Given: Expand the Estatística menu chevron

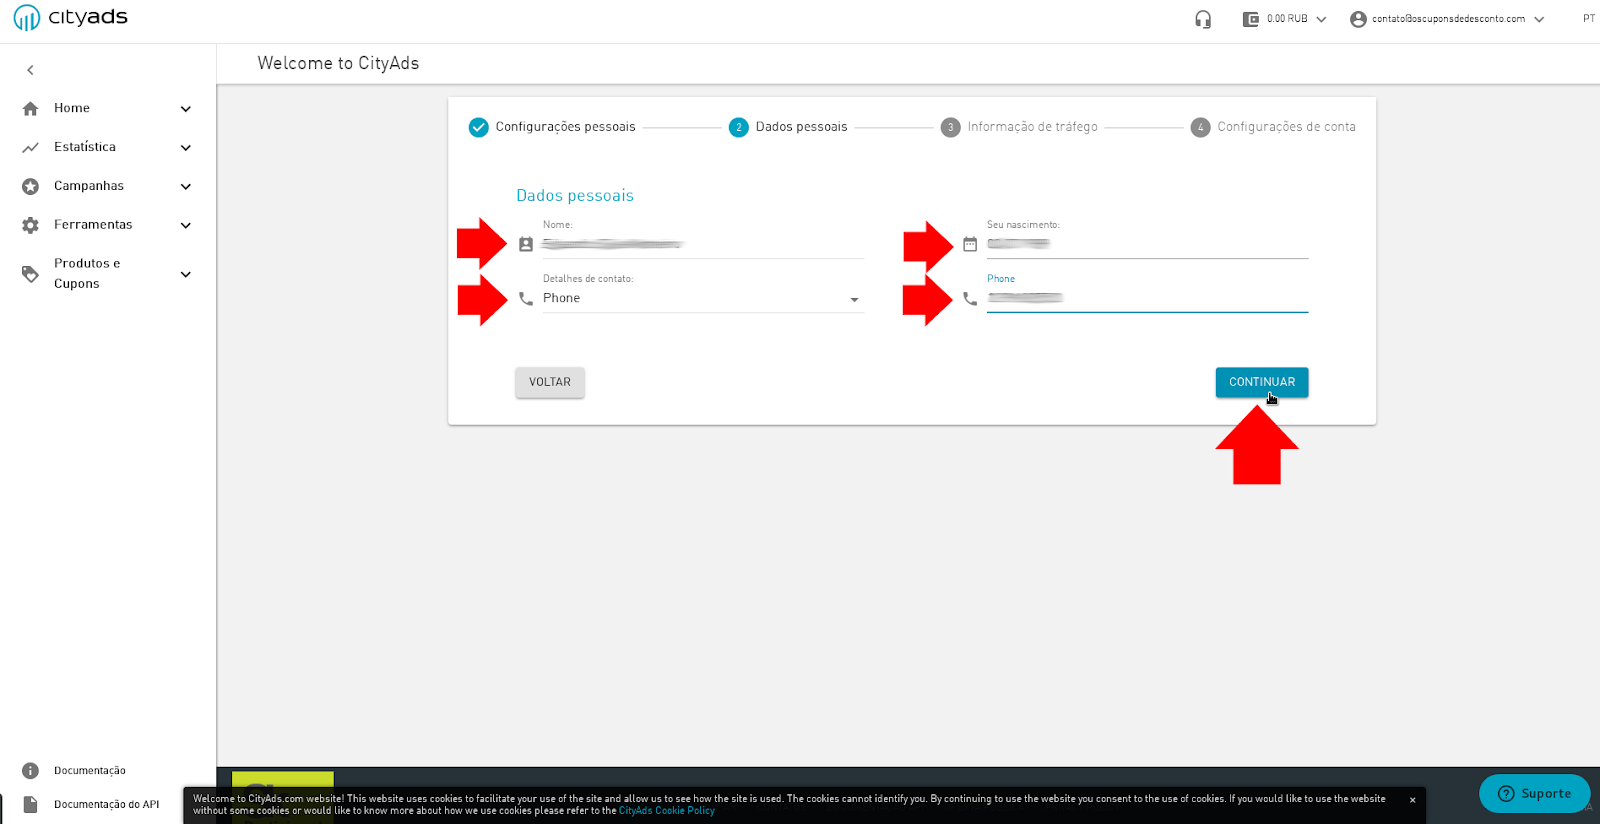Looking at the screenshot, I should pyautogui.click(x=185, y=147).
